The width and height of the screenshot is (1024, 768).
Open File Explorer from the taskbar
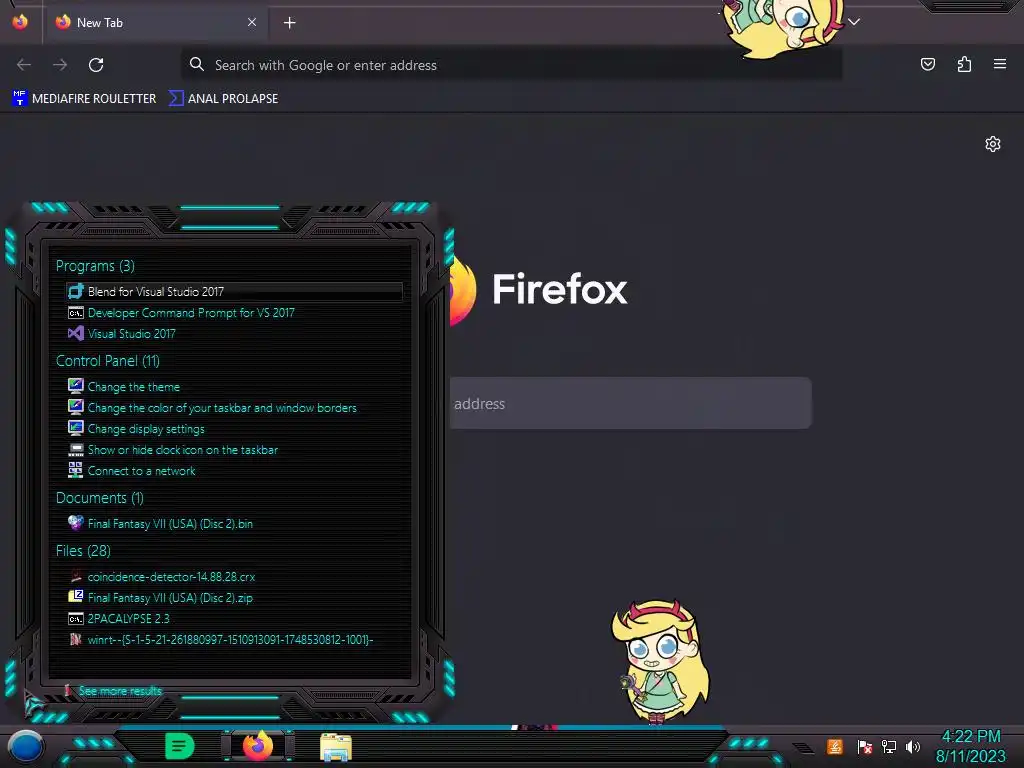(336, 747)
